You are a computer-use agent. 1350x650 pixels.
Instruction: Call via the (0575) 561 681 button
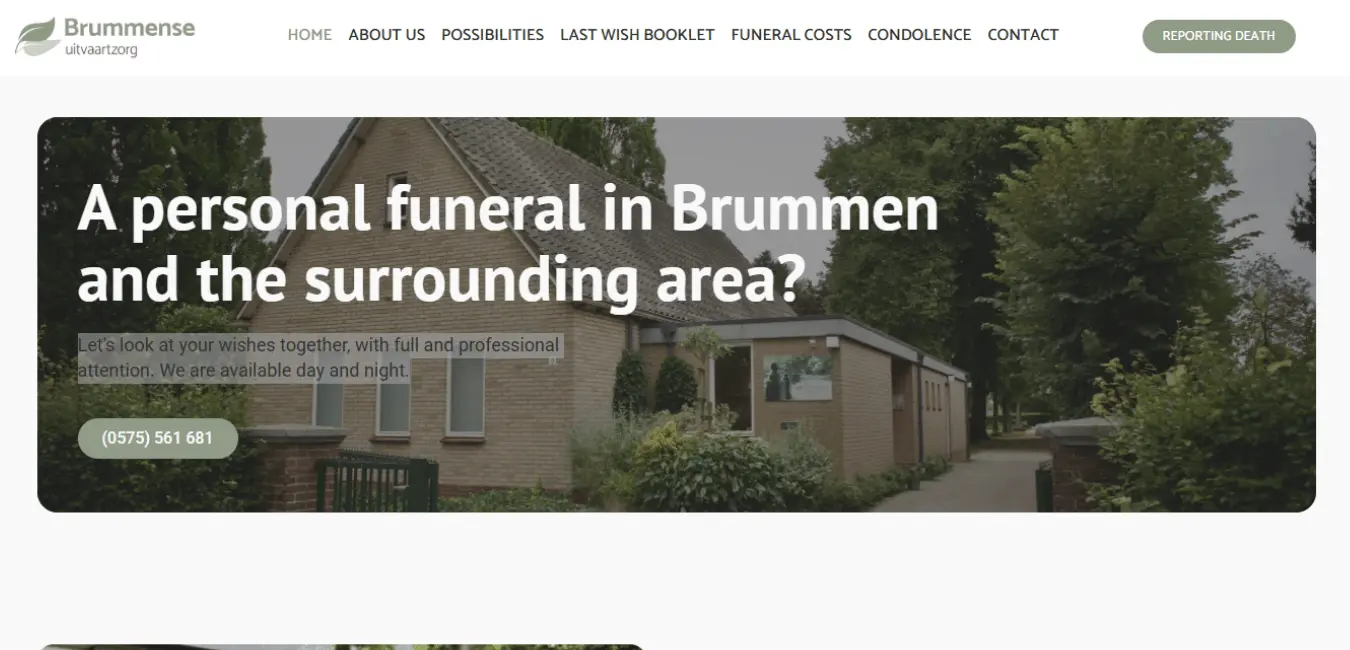click(x=158, y=438)
